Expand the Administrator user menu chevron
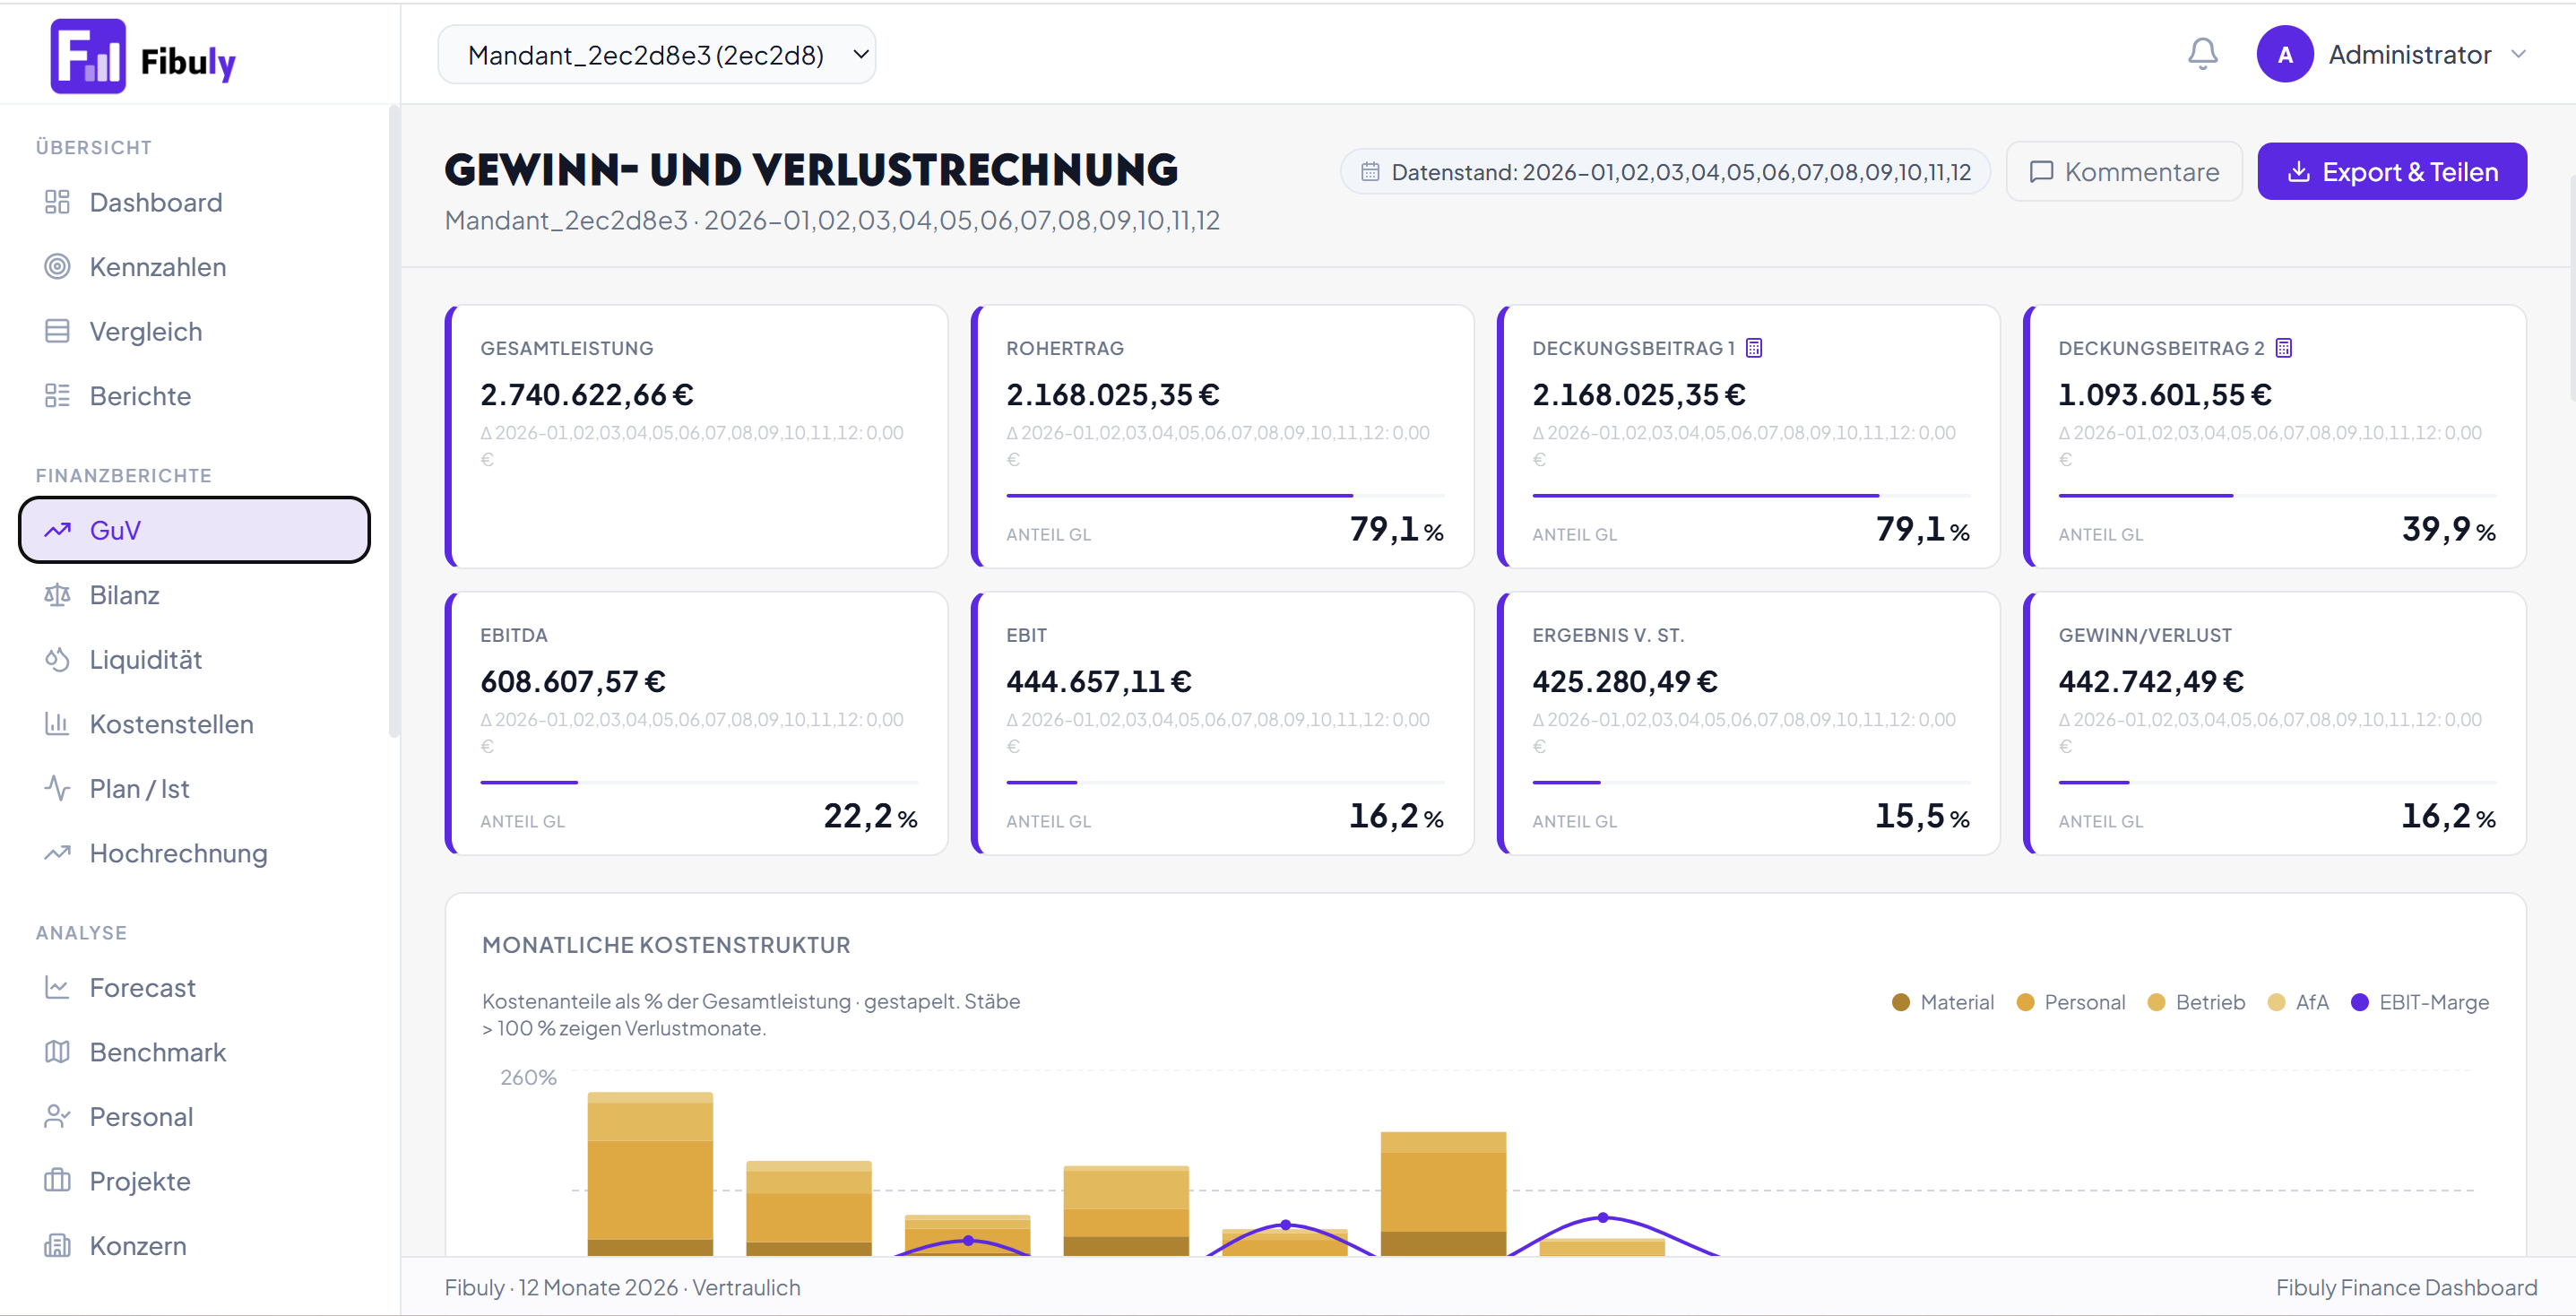 (x=2518, y=54)
